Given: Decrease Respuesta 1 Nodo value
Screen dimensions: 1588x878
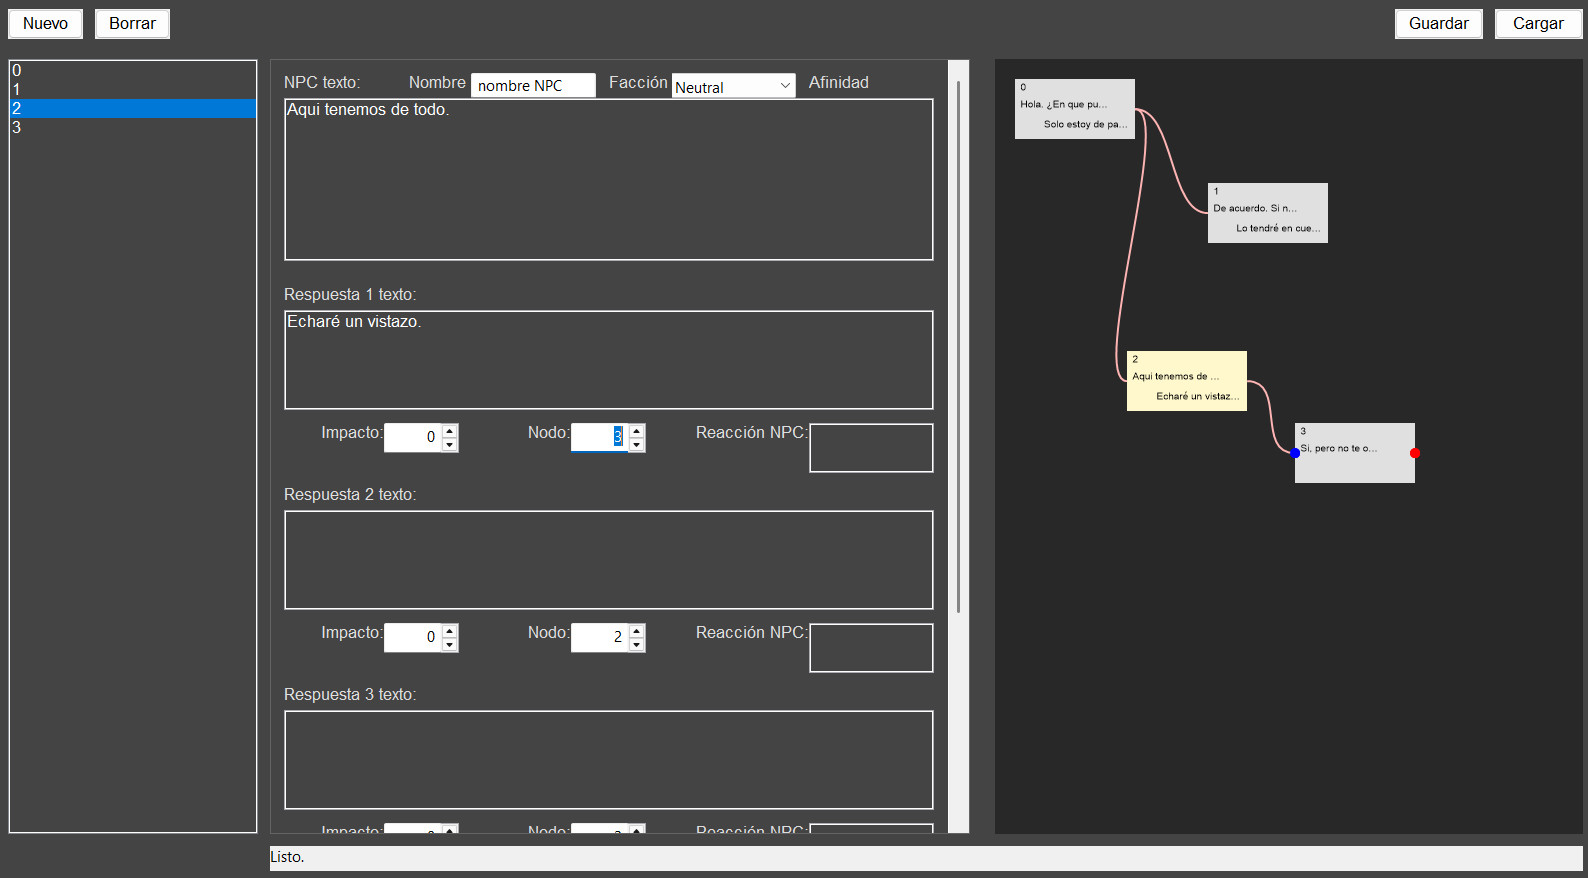Looking at the screenshot, I should click(637, 445).
